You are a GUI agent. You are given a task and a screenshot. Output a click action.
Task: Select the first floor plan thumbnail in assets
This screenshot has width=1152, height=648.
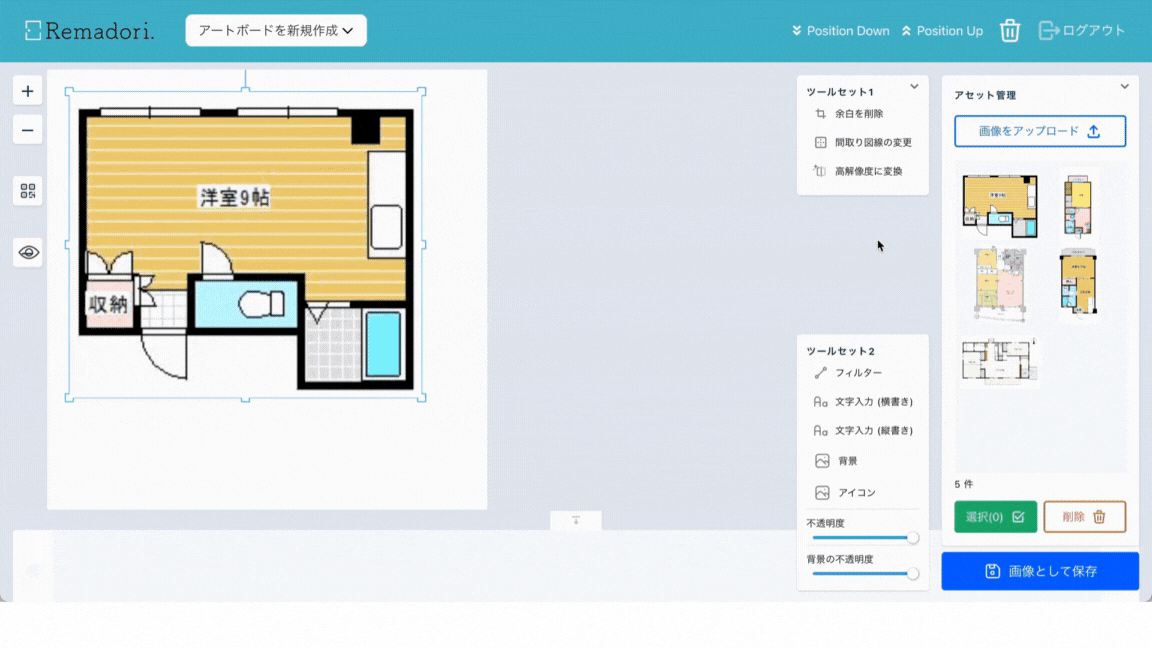point(999,205)
